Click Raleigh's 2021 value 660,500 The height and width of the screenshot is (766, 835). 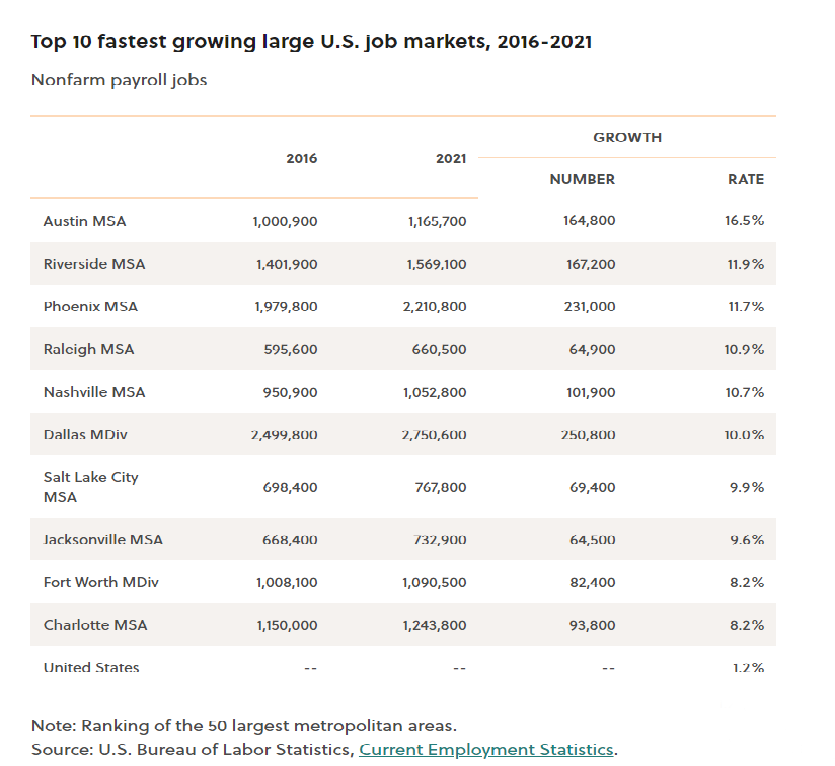point(439,349)
